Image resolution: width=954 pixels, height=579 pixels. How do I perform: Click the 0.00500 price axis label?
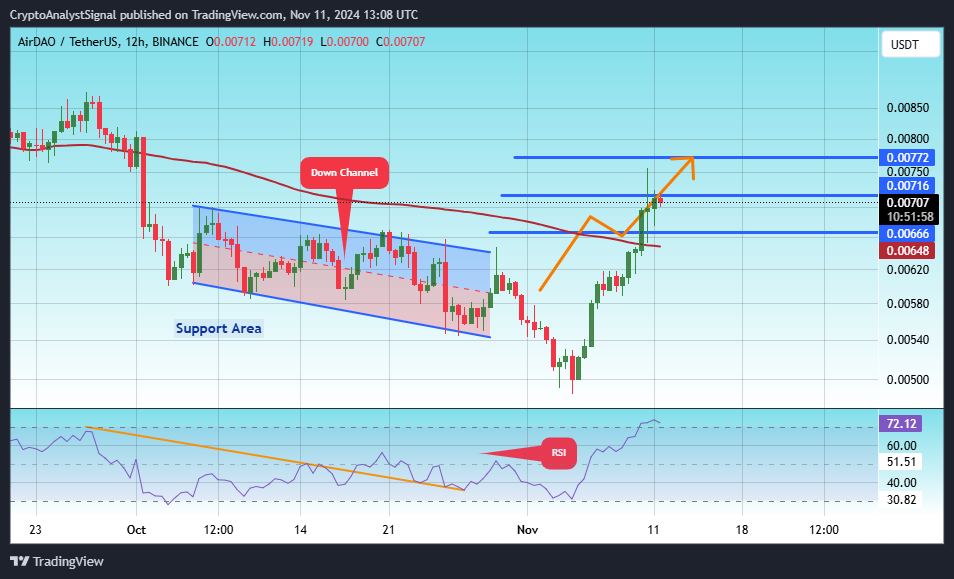tap(908, 380)
